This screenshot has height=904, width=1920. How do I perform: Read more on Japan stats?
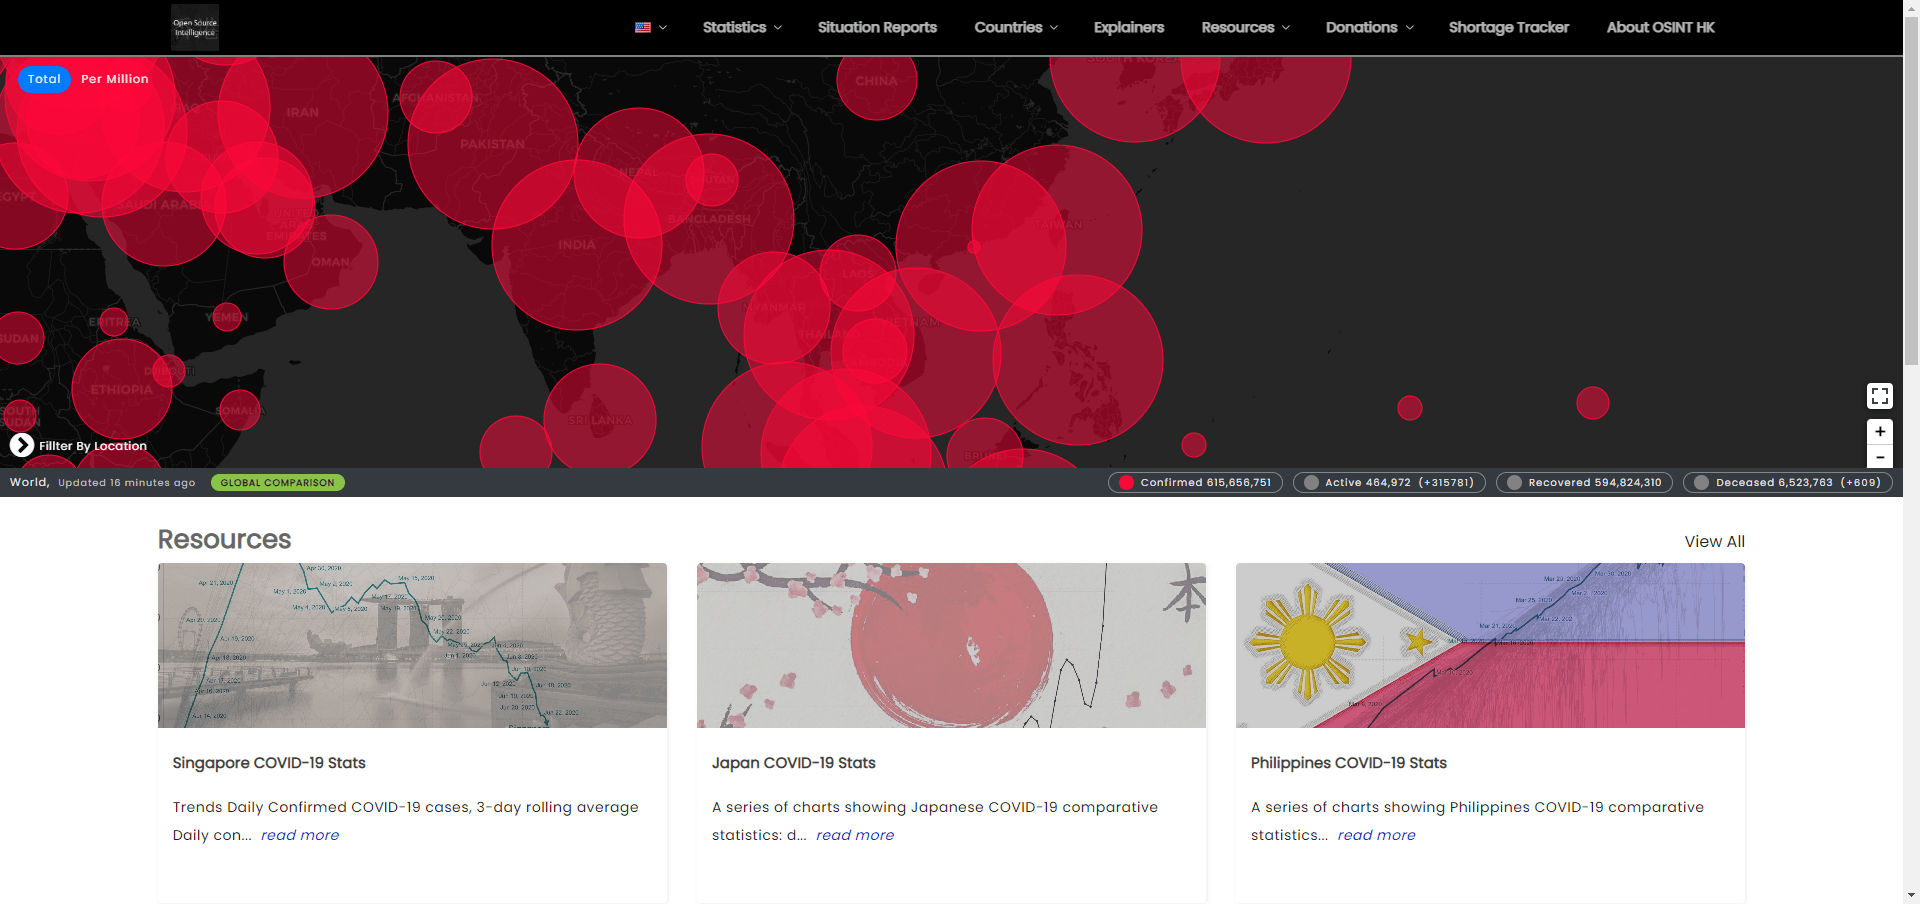855,835
